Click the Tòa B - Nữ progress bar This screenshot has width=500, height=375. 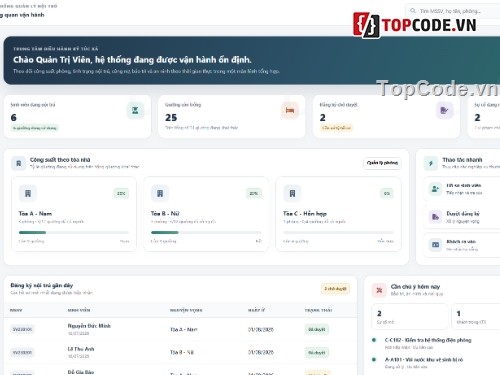pyautogui.click(x=206, y=232)
